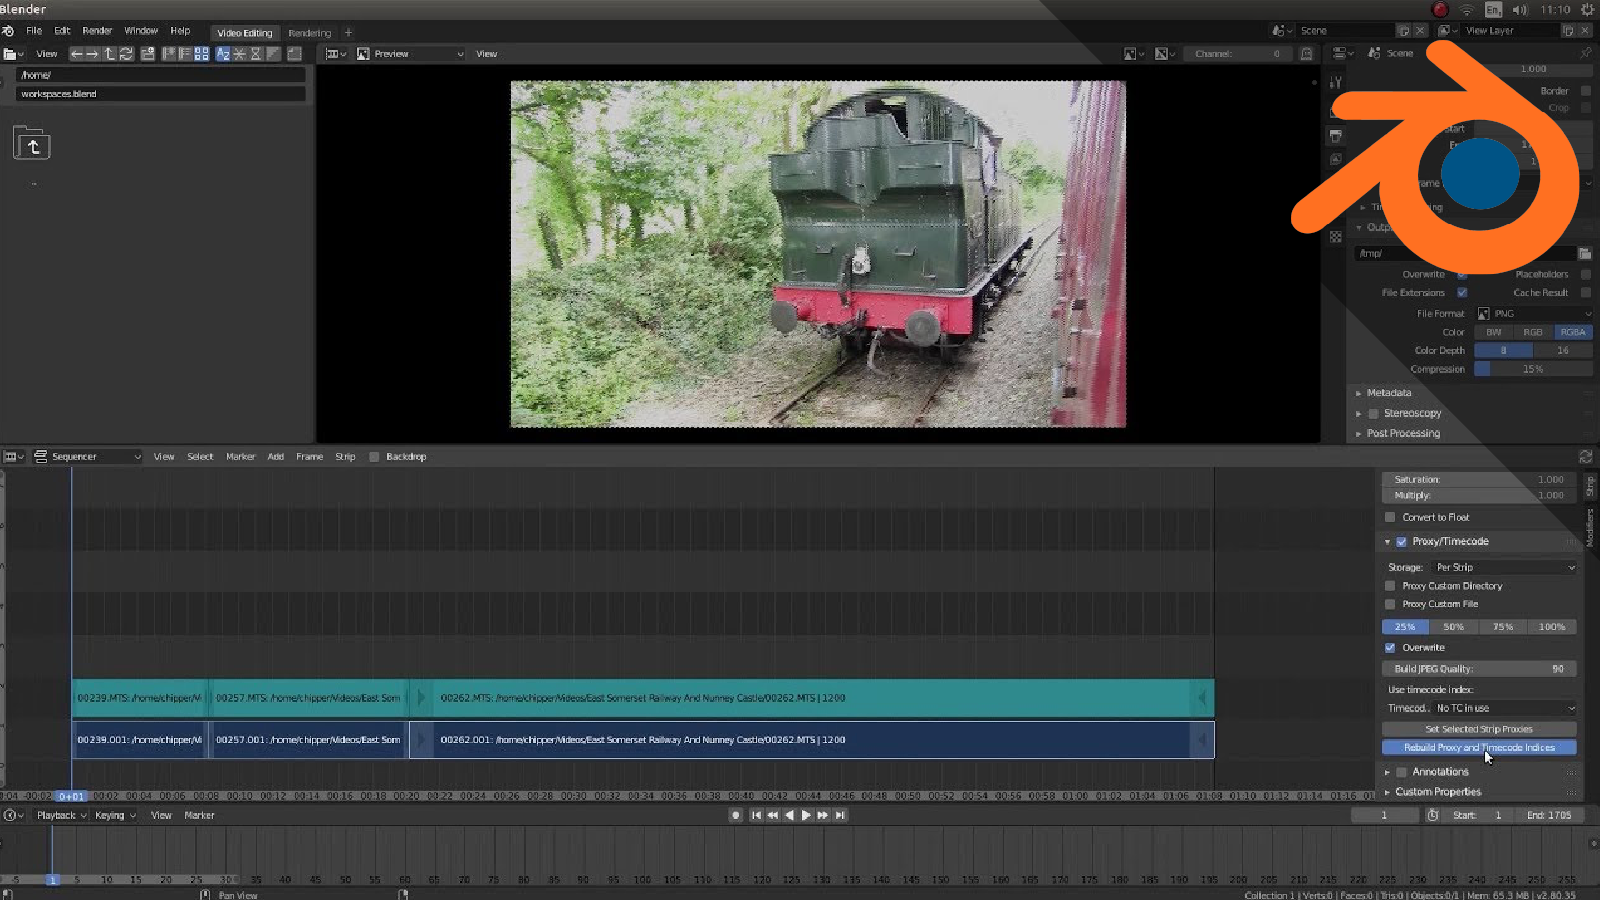Sort files by extension
The width and height of the screenshot is (1600, 900).
tap(239, 54)
